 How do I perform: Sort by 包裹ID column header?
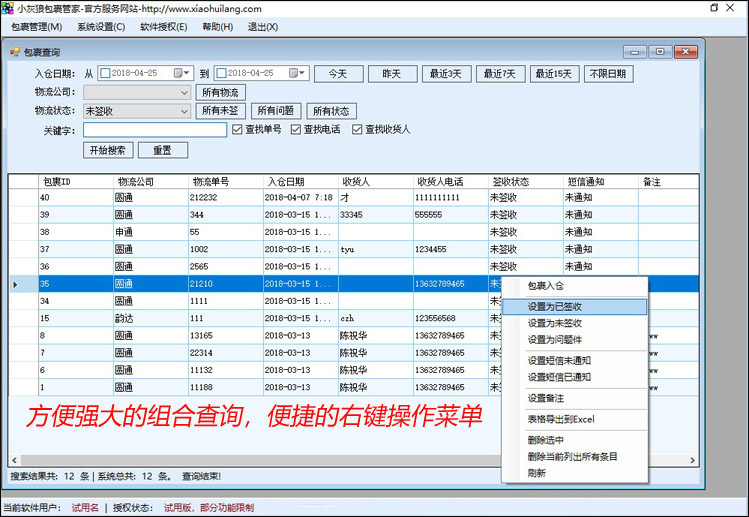(x=75, y=182)
